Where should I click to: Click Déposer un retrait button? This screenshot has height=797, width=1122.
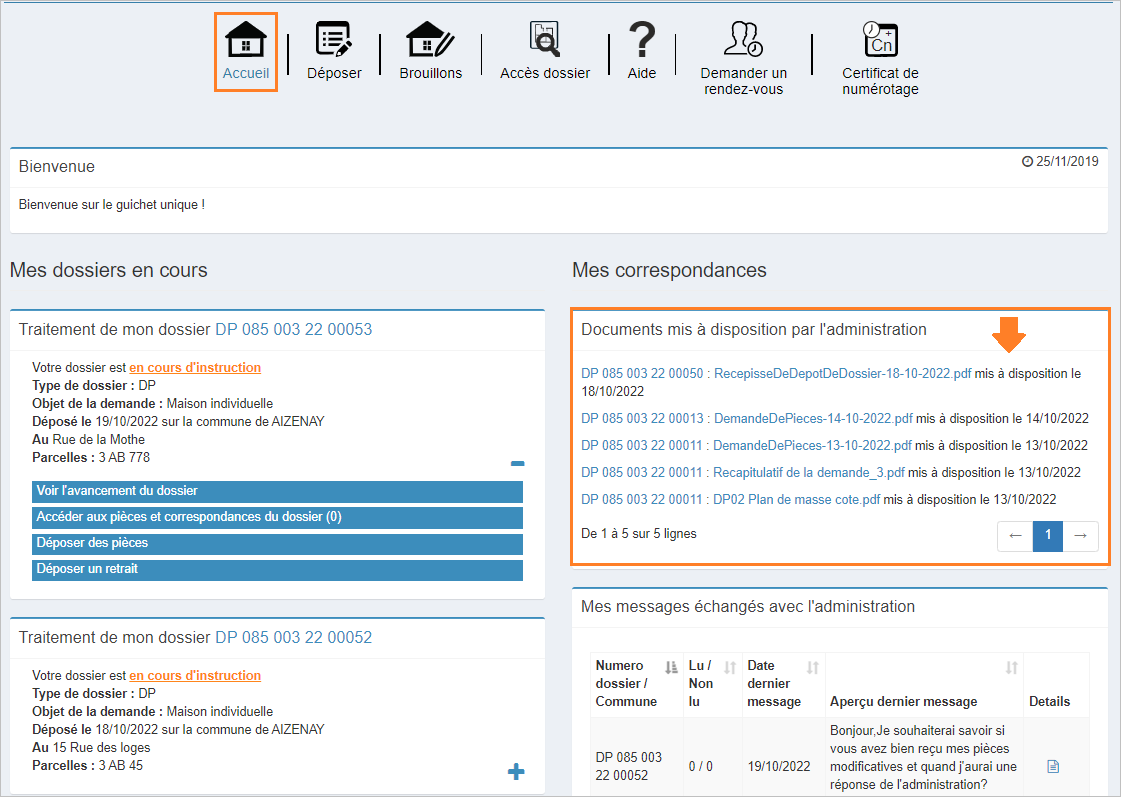(x=277, y=569)
